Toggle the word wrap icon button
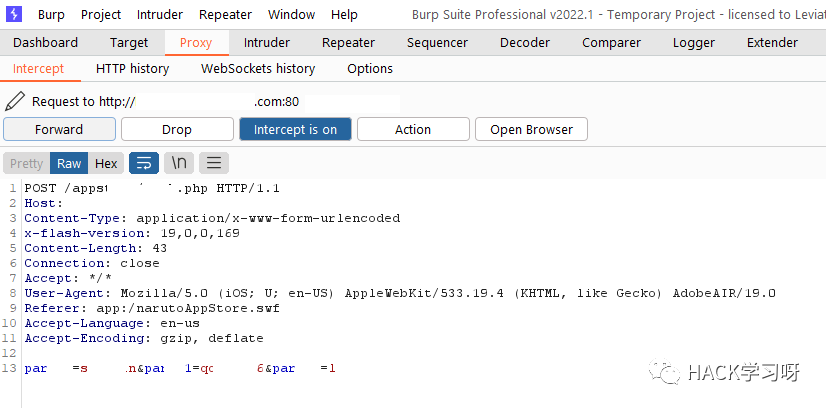Viewport: 826px width, 408px height. click(x=144, y=163)
